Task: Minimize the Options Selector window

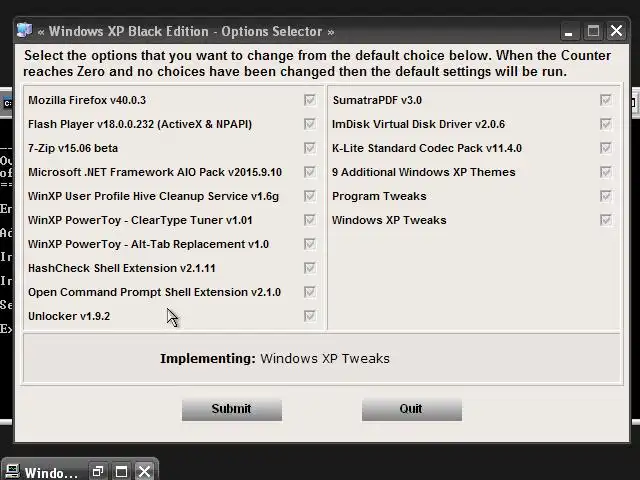Action: point(569,31)
